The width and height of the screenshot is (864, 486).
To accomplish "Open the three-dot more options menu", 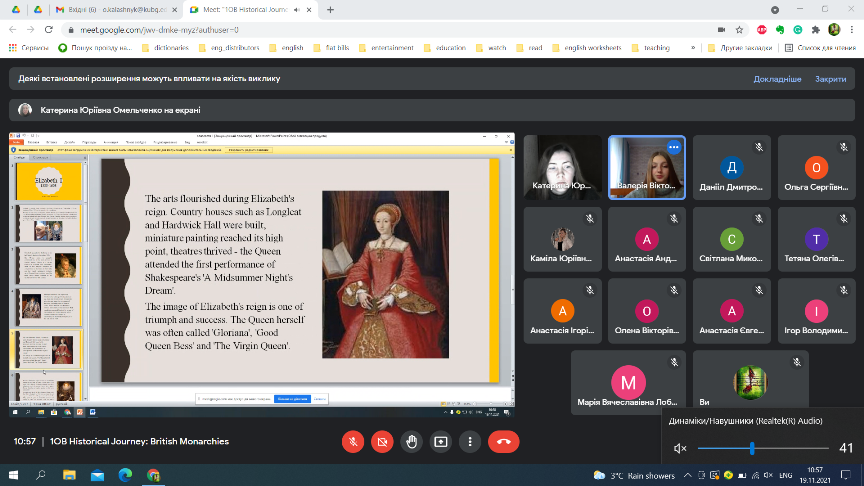I will 469,441.
